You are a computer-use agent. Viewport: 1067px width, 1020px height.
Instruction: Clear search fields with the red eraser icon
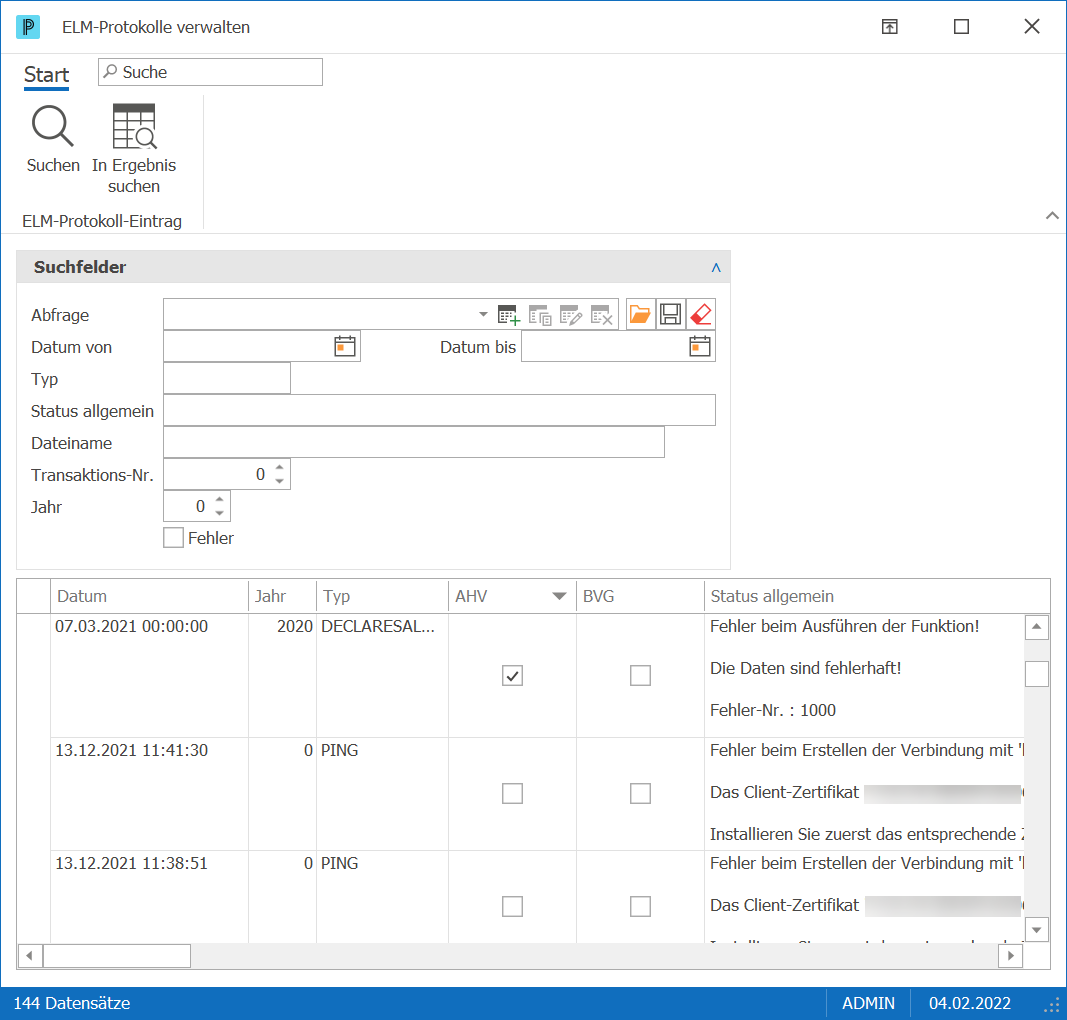(x=701, y=314)
